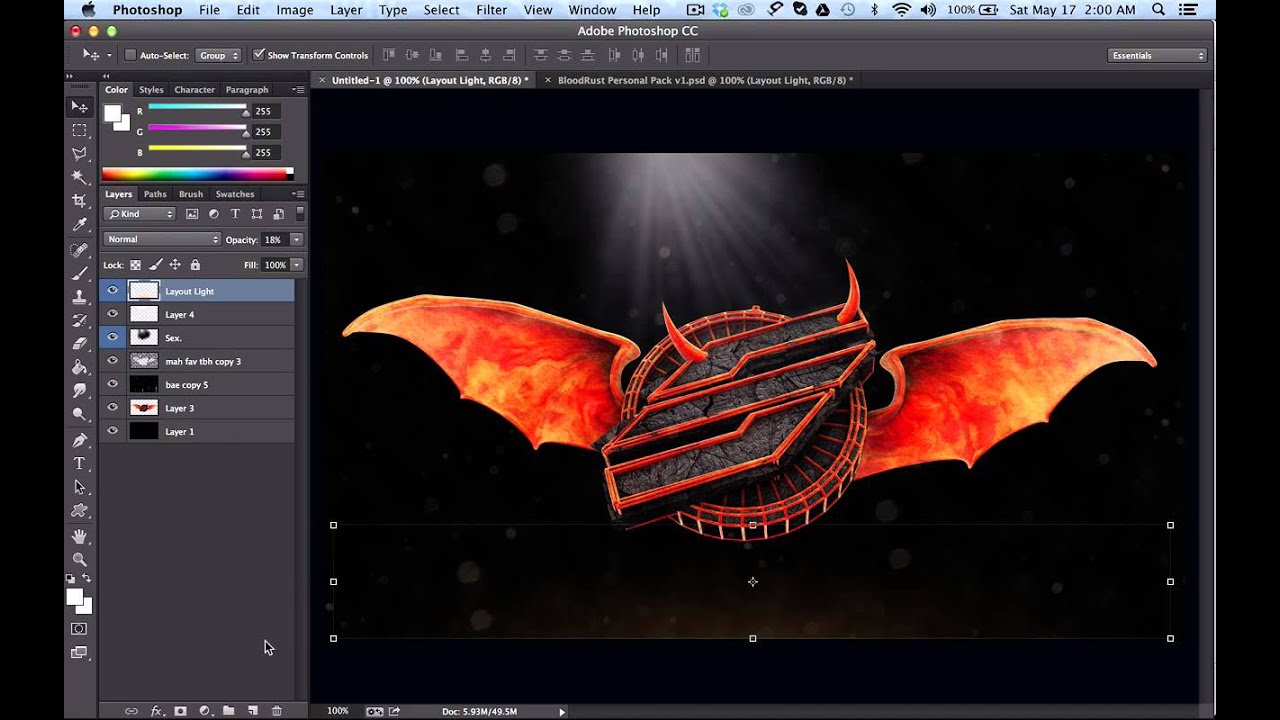Viewport: 1280px width, 720px height.
Task: Hide Layer 1 visibility eye
Action: (112, 431)
